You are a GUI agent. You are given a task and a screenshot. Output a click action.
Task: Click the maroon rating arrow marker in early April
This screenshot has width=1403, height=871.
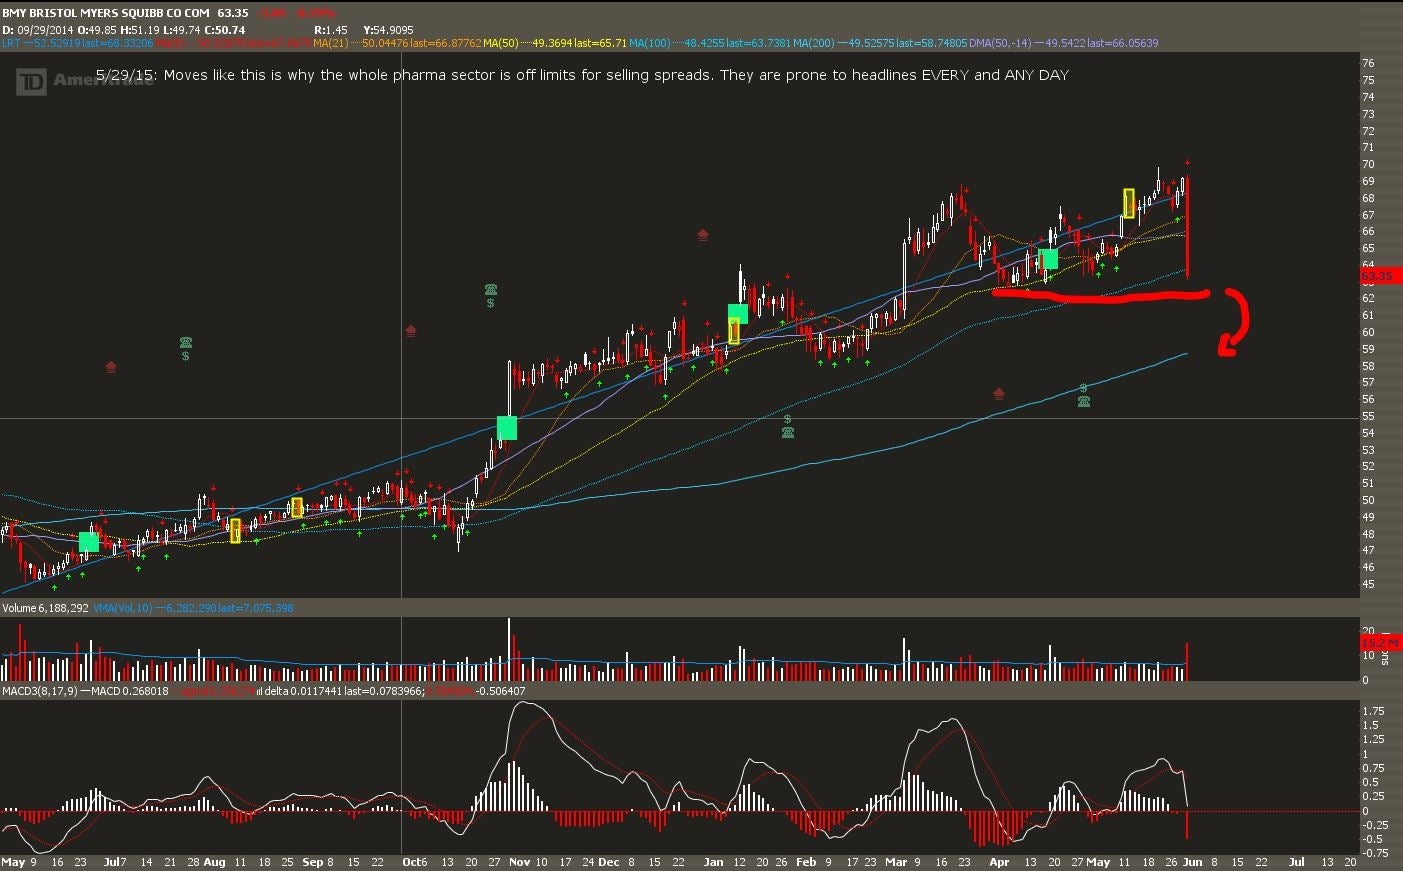[999, 394]
